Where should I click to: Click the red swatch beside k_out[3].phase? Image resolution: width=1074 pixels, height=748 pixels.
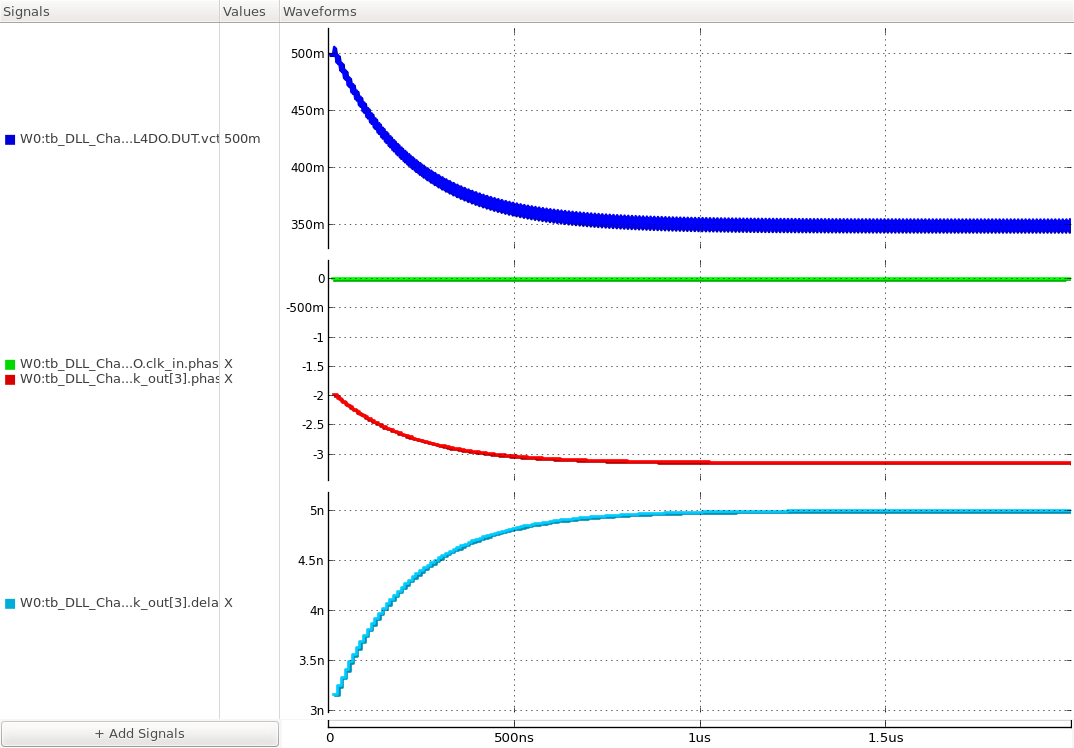tap(9, 379)
